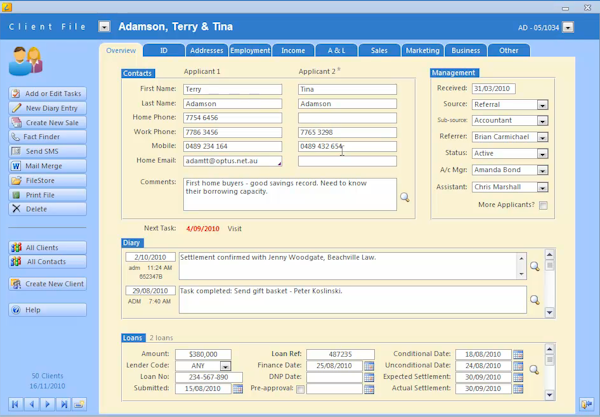Open magnifier for 29/08/2010 diary entry
The image size is (600, 417).
pyautogui.click(x=535, y=300)
